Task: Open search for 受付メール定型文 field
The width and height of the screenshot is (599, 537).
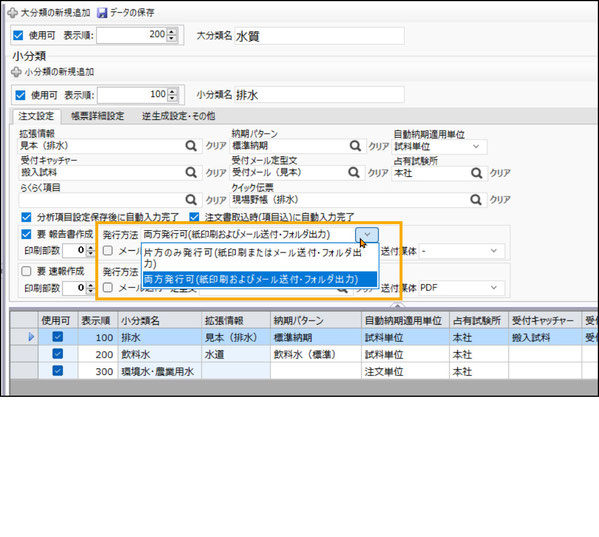Action: tap(354, 172)
